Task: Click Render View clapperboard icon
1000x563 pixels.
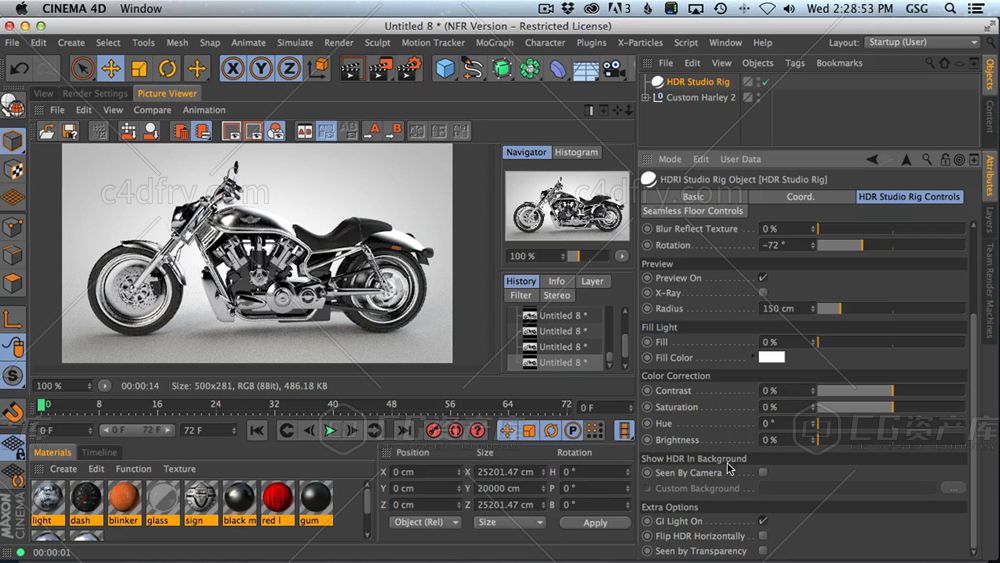Action: click(350, 69)
